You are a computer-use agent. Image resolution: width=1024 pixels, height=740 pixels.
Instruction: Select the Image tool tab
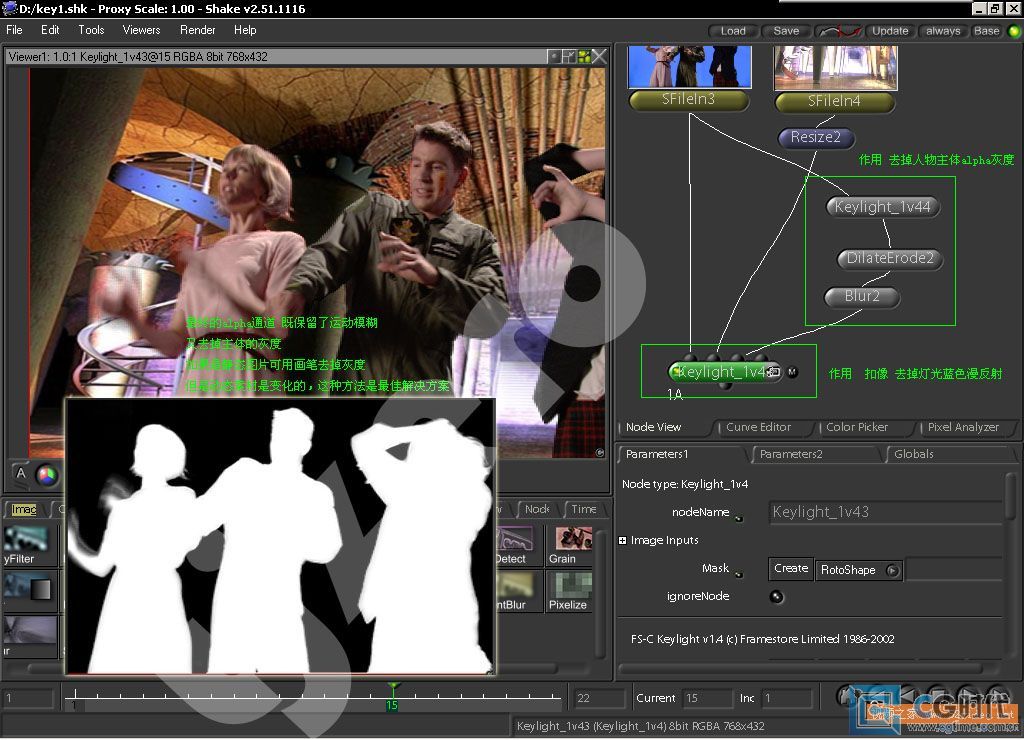24,509
